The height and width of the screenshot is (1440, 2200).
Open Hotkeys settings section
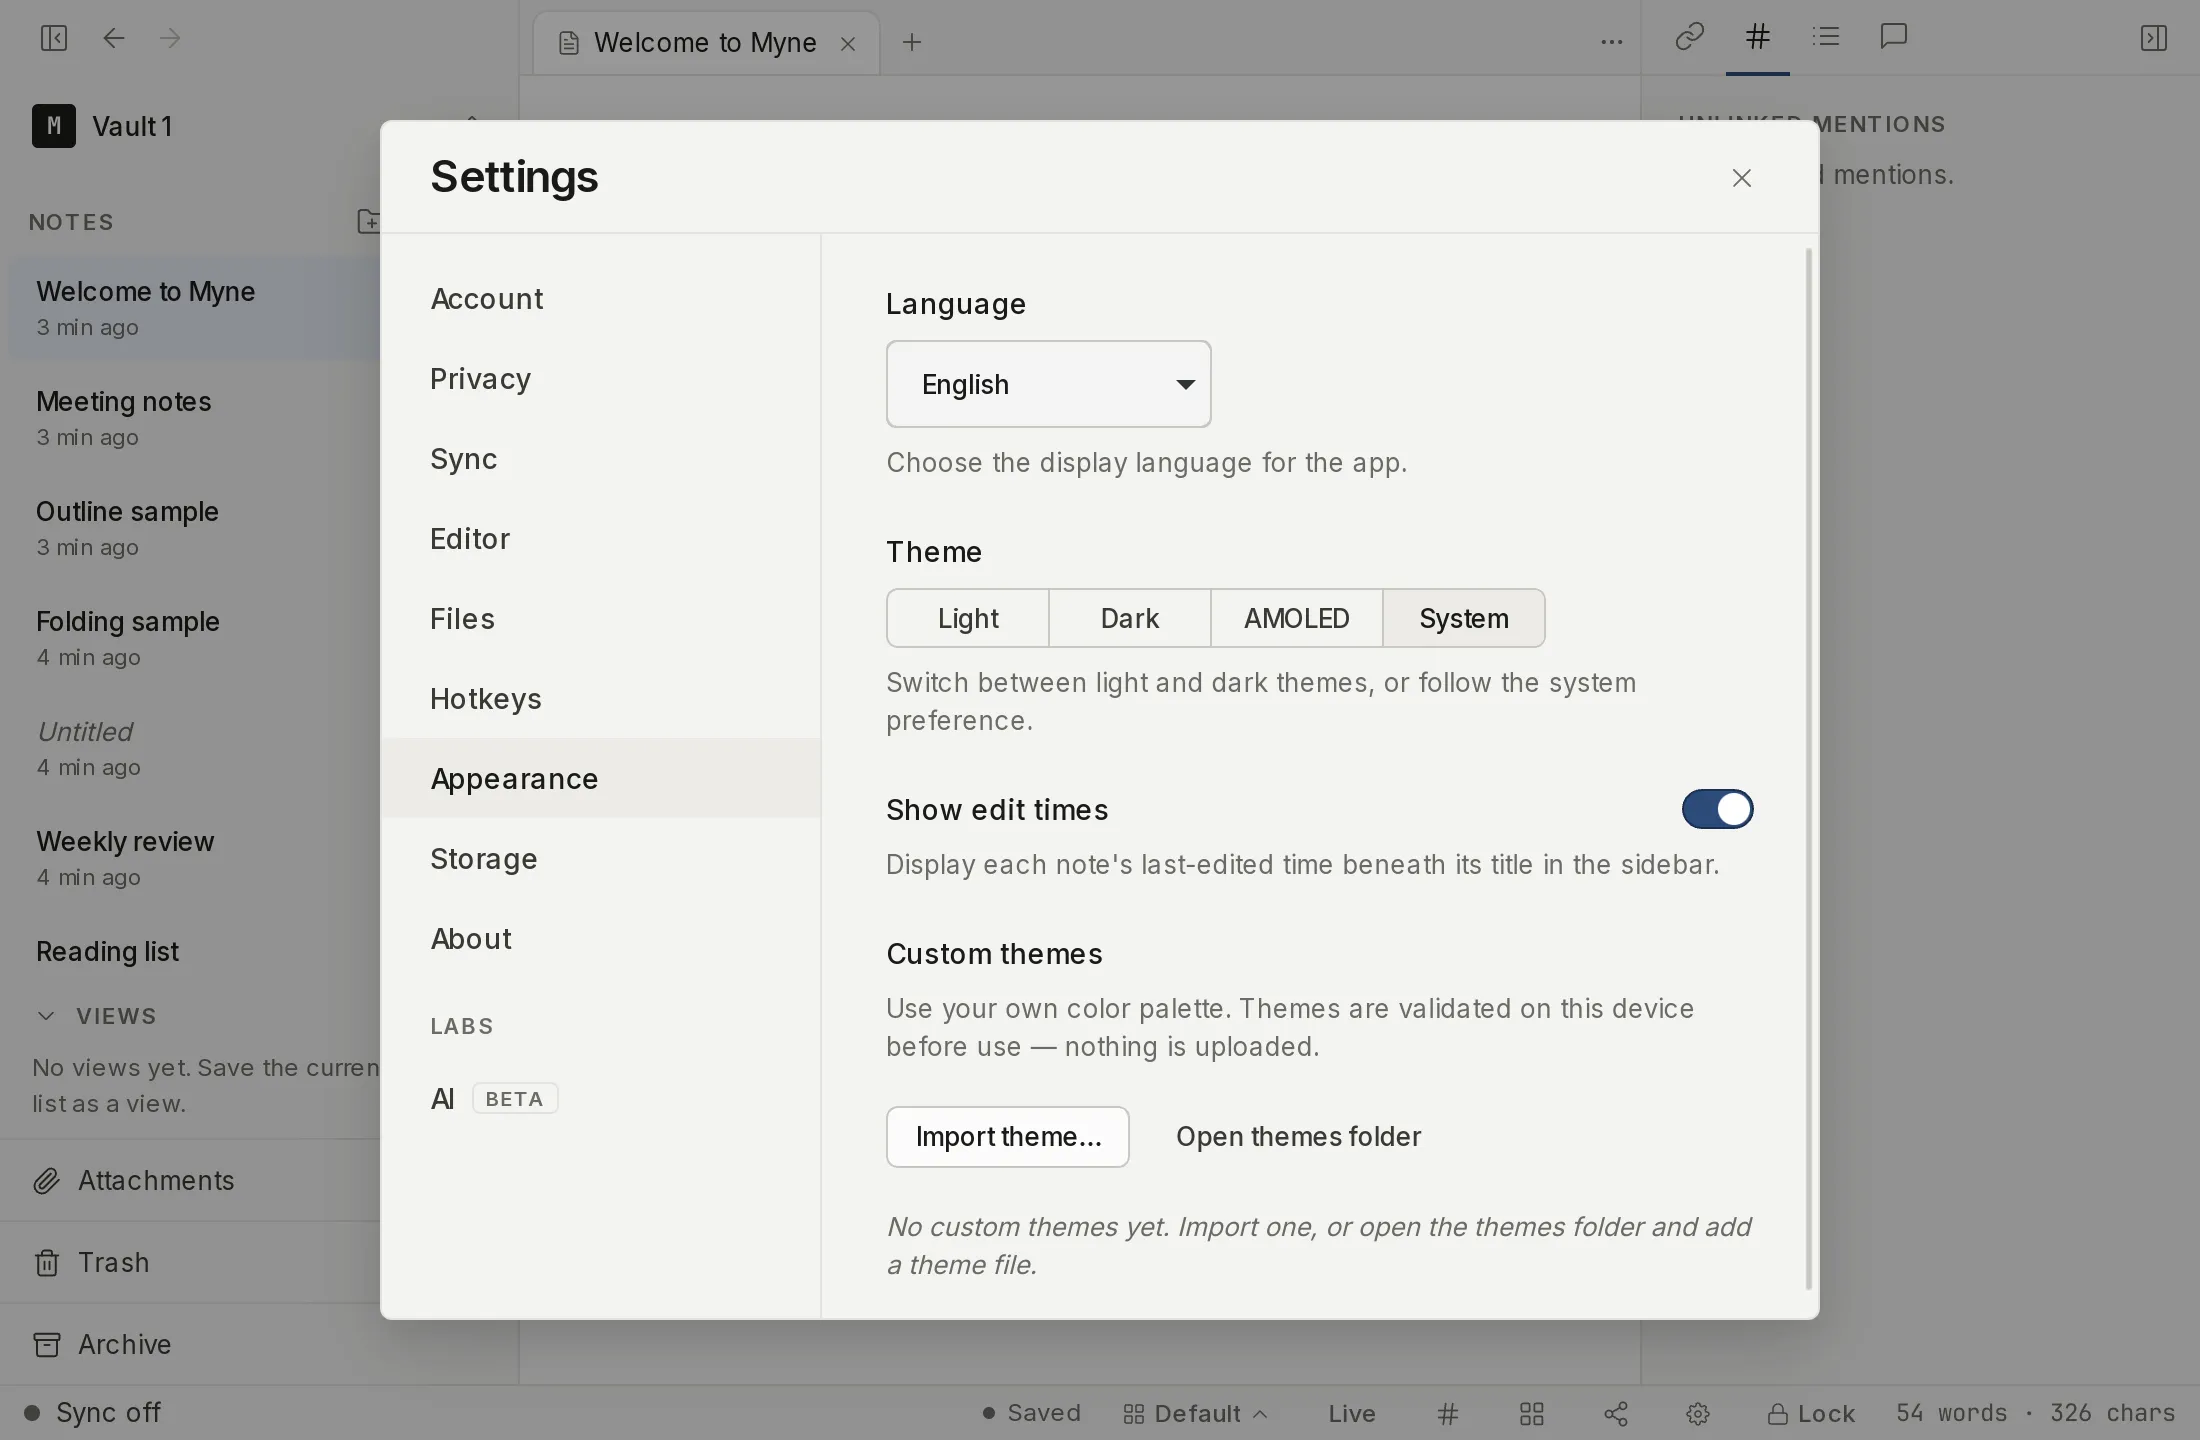pyautogui.click(x=600, y=698)
